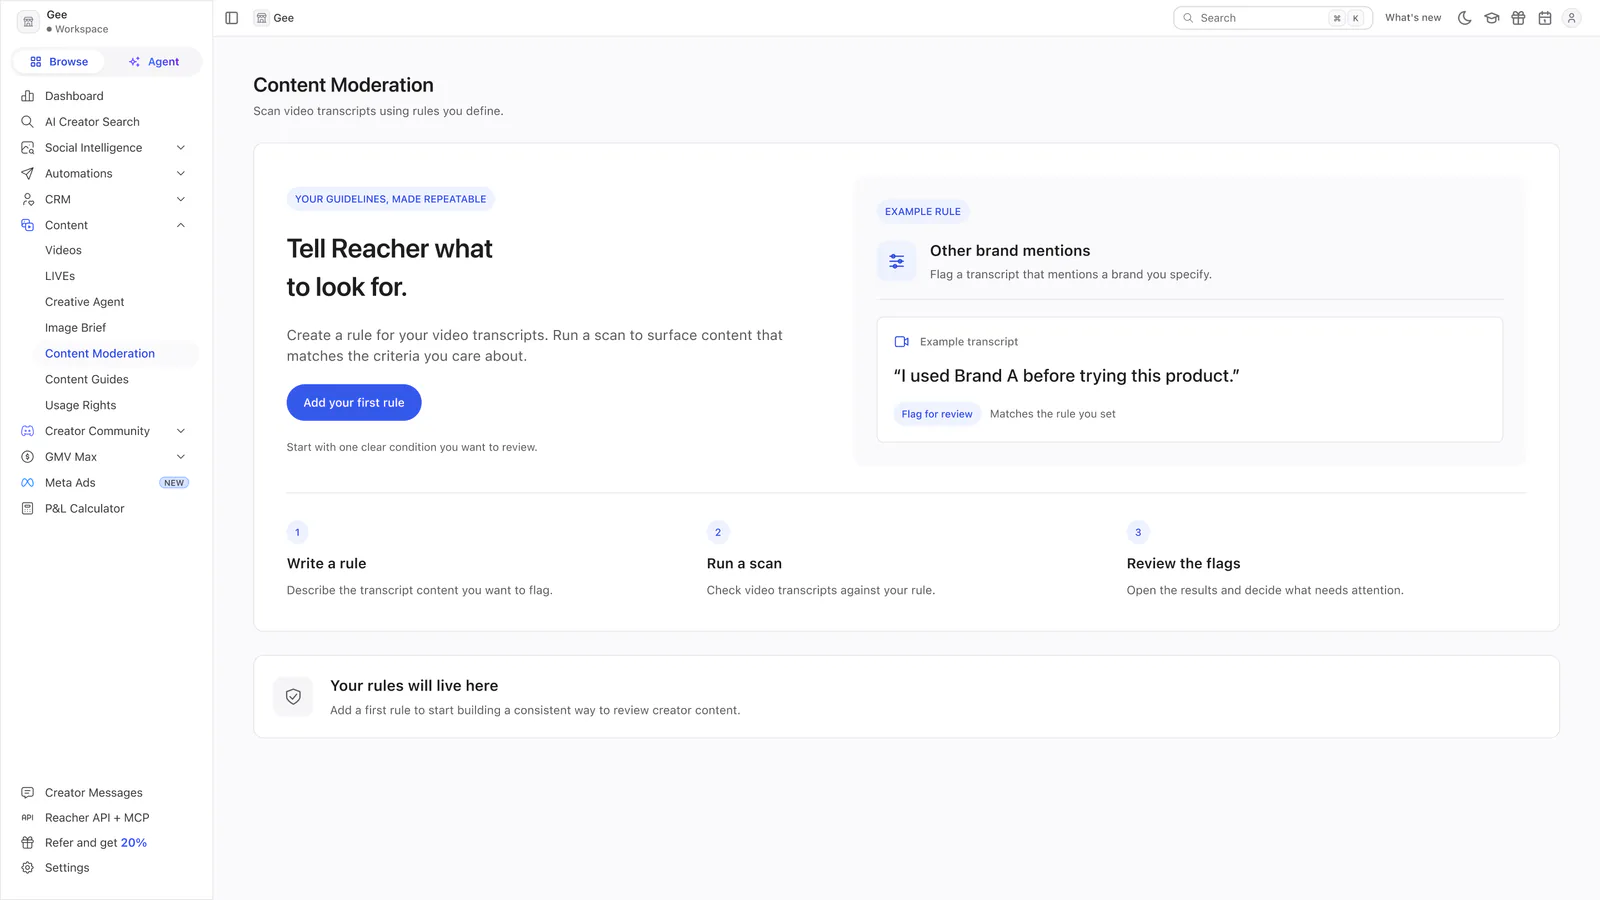Switch to the Browse tab
Viewport: 1600px width, 900px height.
59,62
